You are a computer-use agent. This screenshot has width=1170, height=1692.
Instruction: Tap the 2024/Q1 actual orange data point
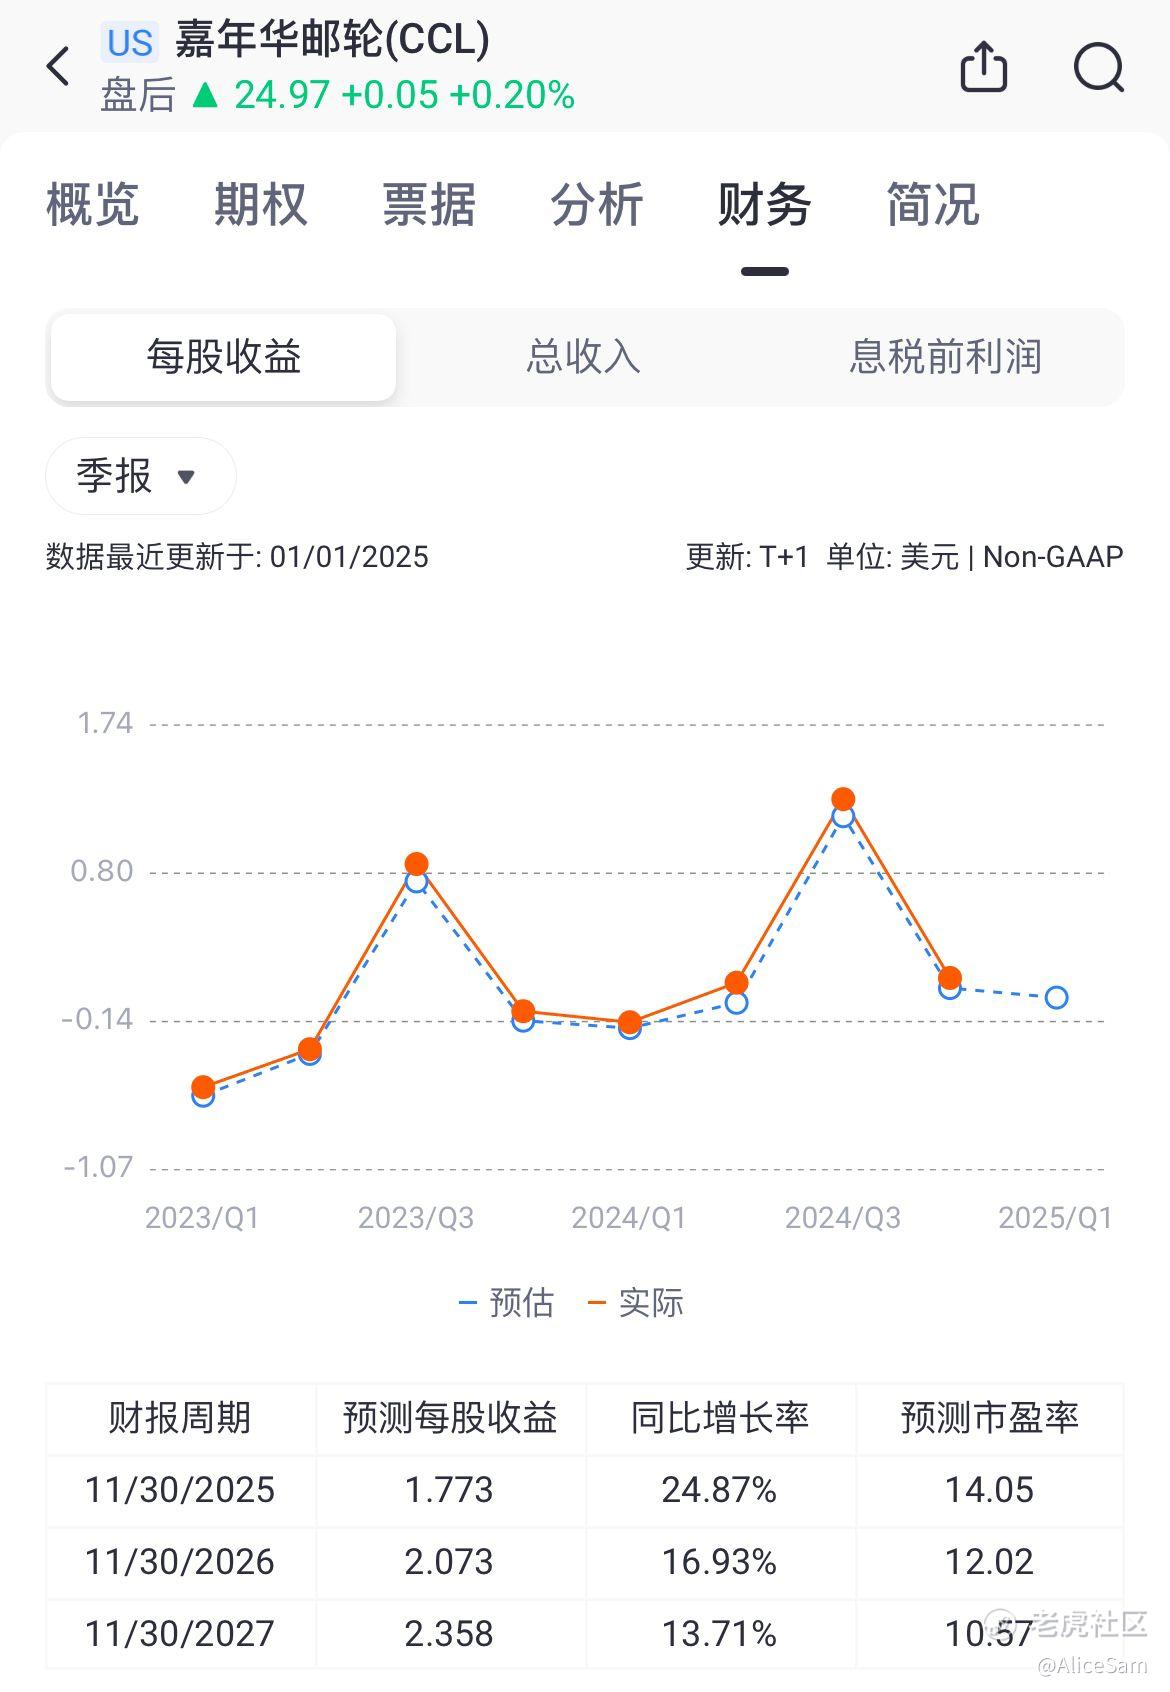click(629, 1022)
